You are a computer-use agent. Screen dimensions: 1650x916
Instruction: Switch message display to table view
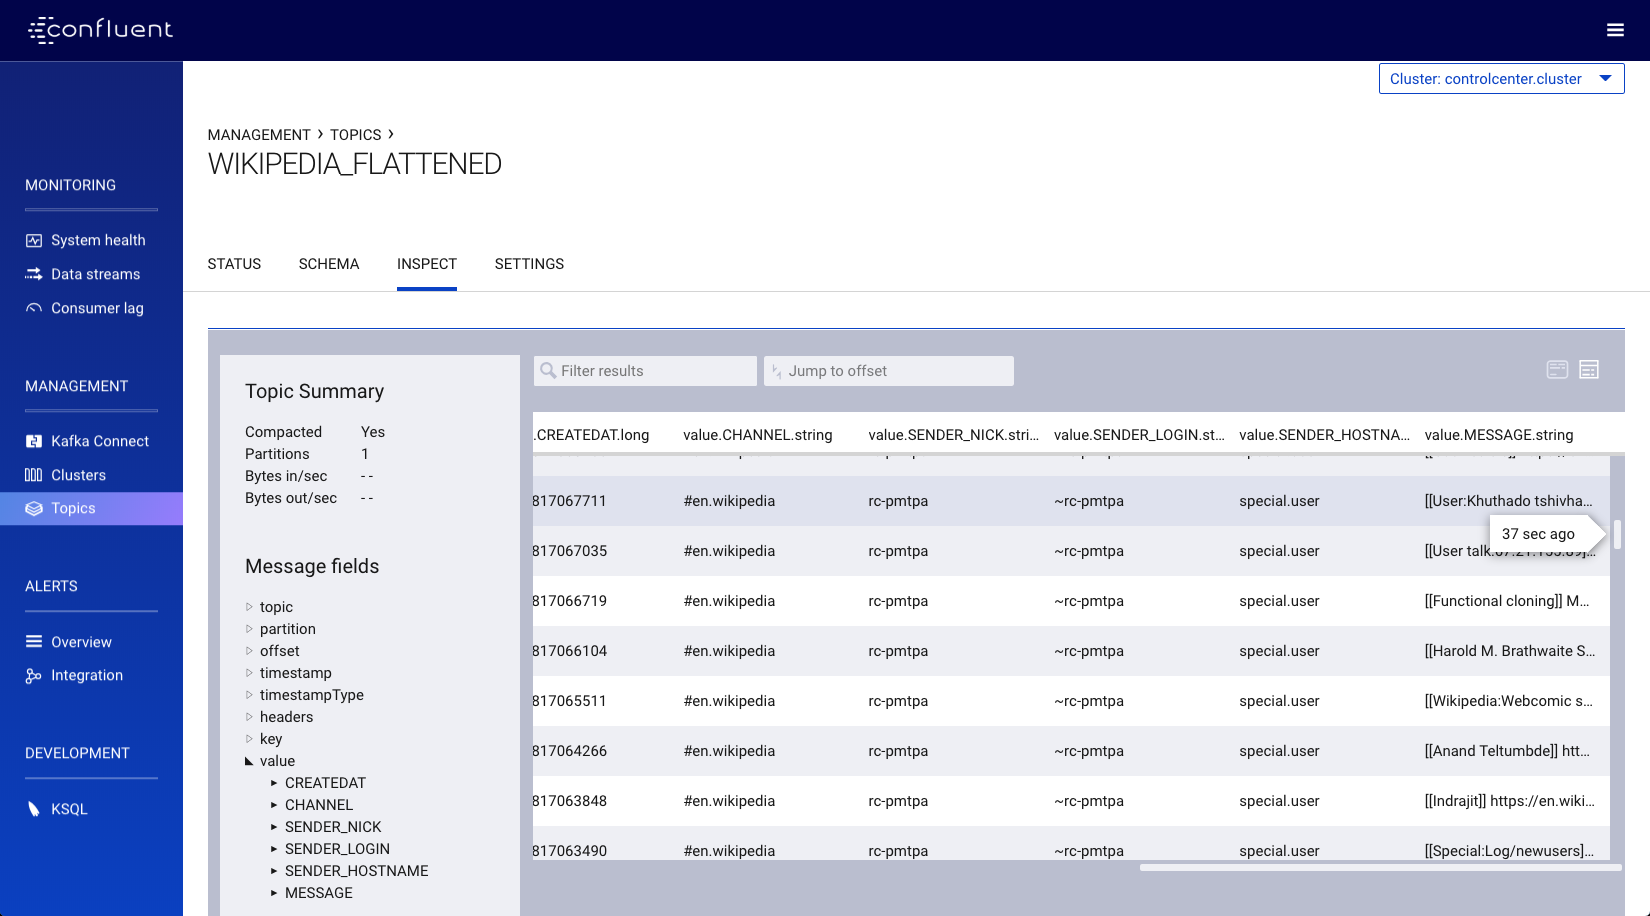click(x=1590, y=369)
